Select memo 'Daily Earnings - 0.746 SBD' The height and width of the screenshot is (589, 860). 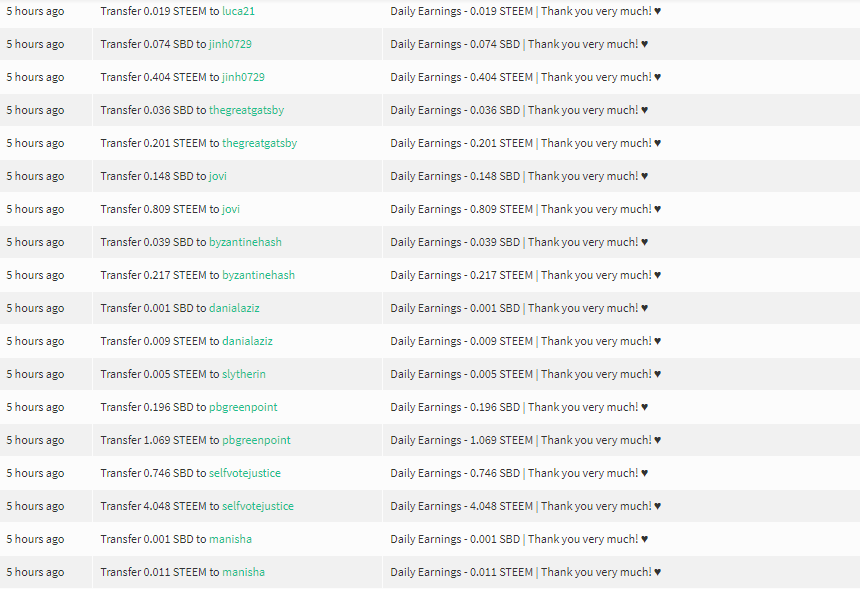(455, 473)
